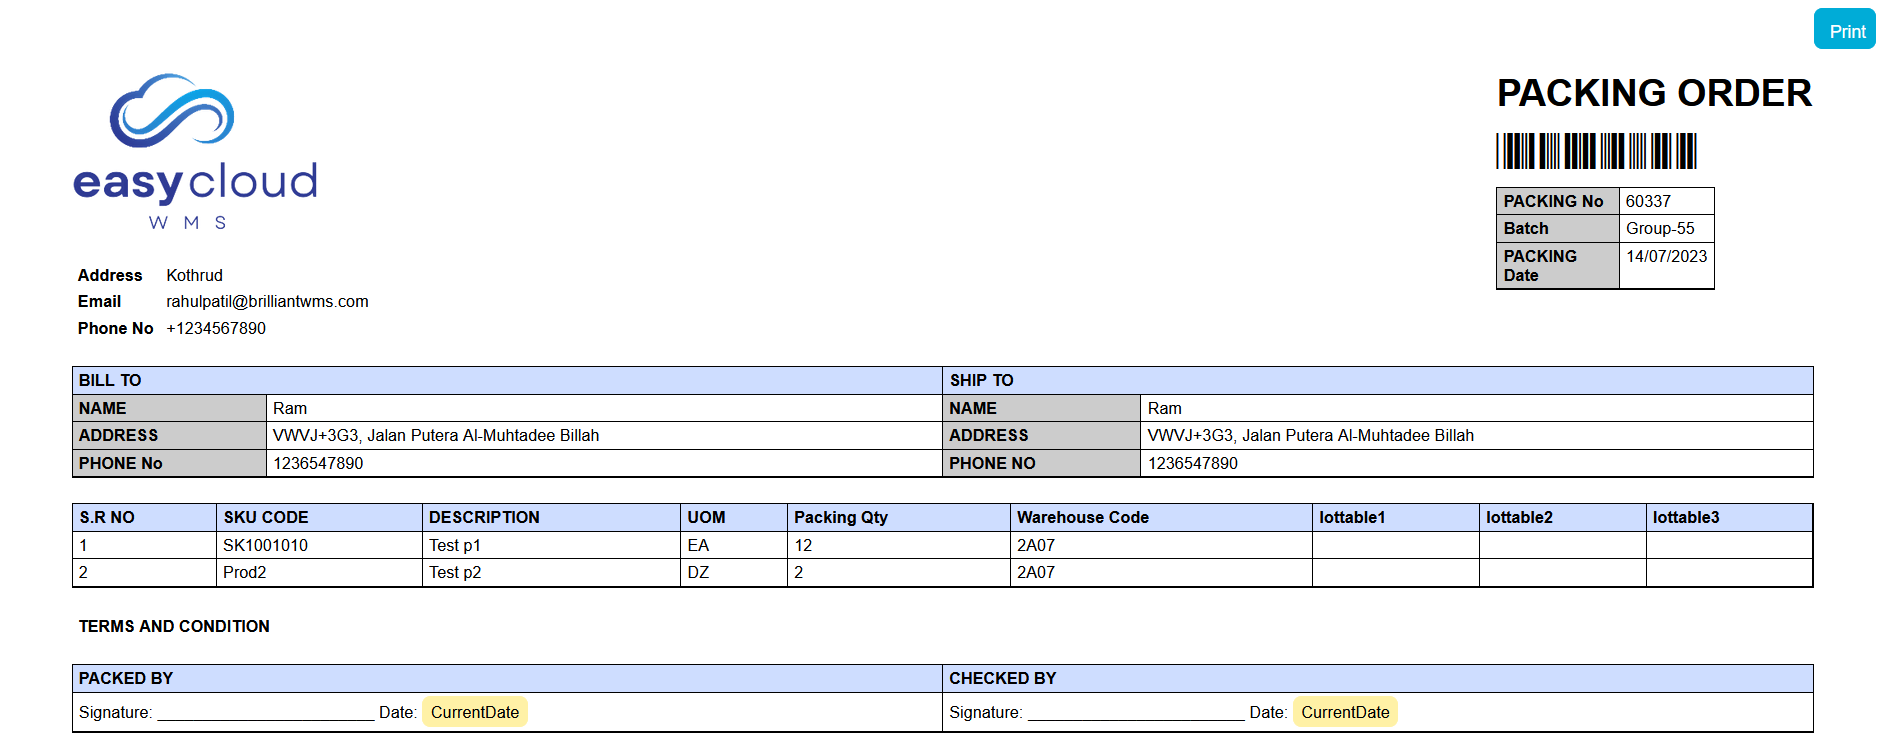The height and width of the screenshot is (746, 1888).
Task: Click the Print button
Action: [1844, 30]
